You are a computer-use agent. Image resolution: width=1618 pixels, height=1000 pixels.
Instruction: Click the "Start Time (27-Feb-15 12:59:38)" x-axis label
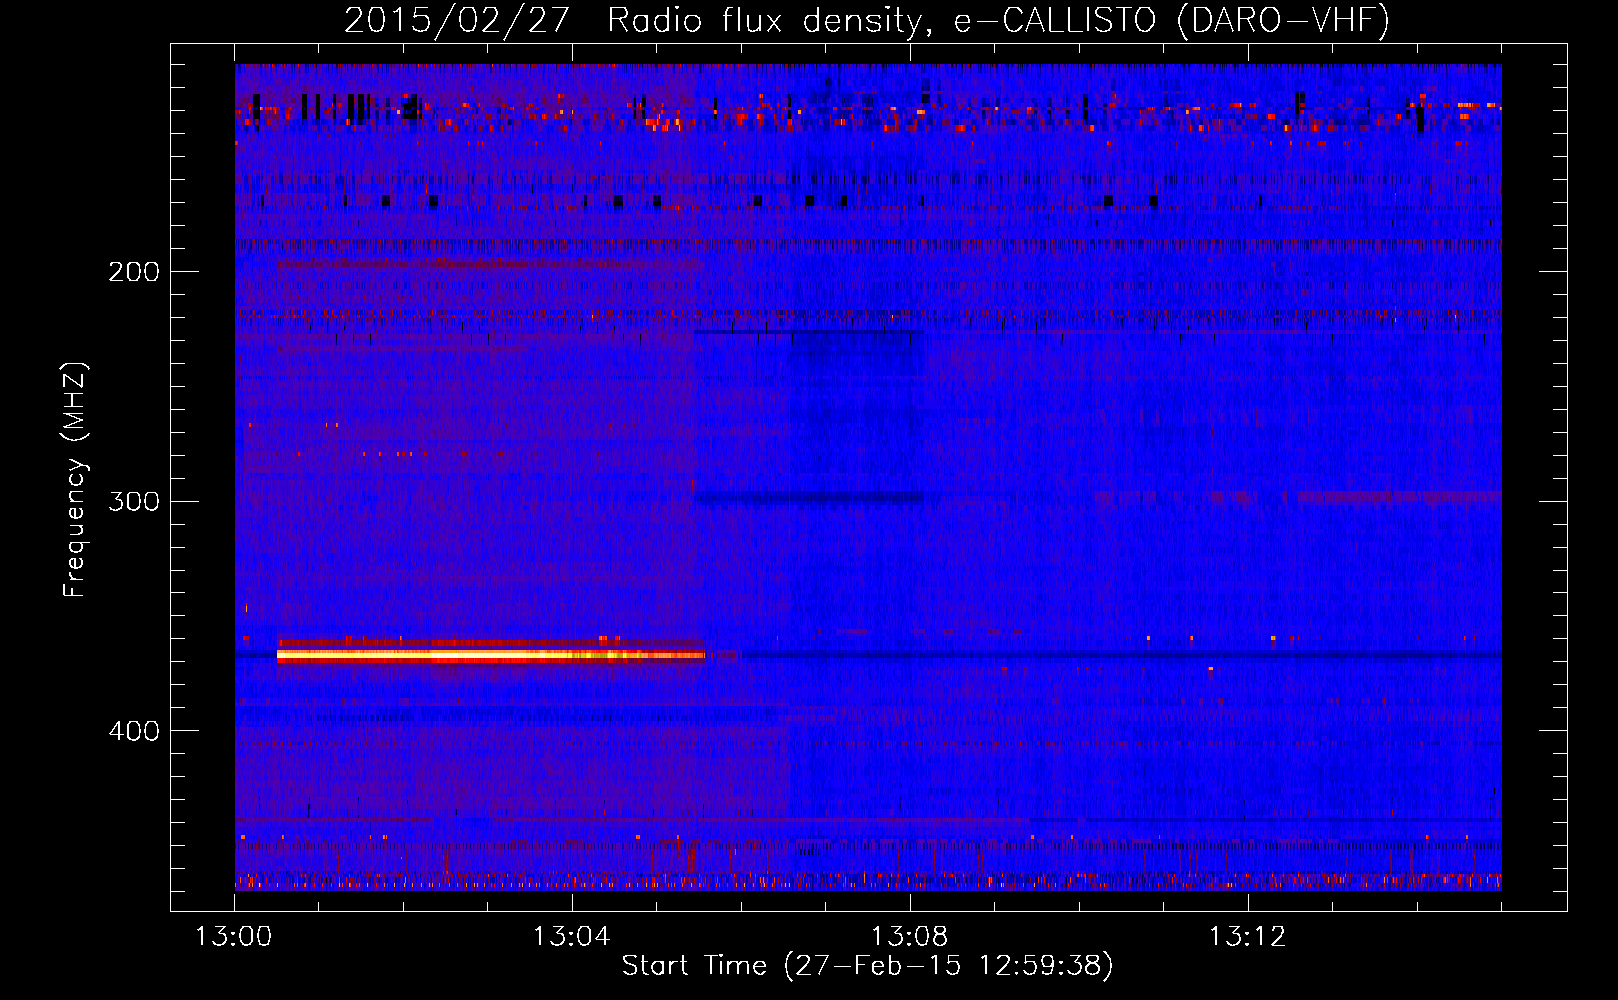pyautogui.click(x=867, y=966)
